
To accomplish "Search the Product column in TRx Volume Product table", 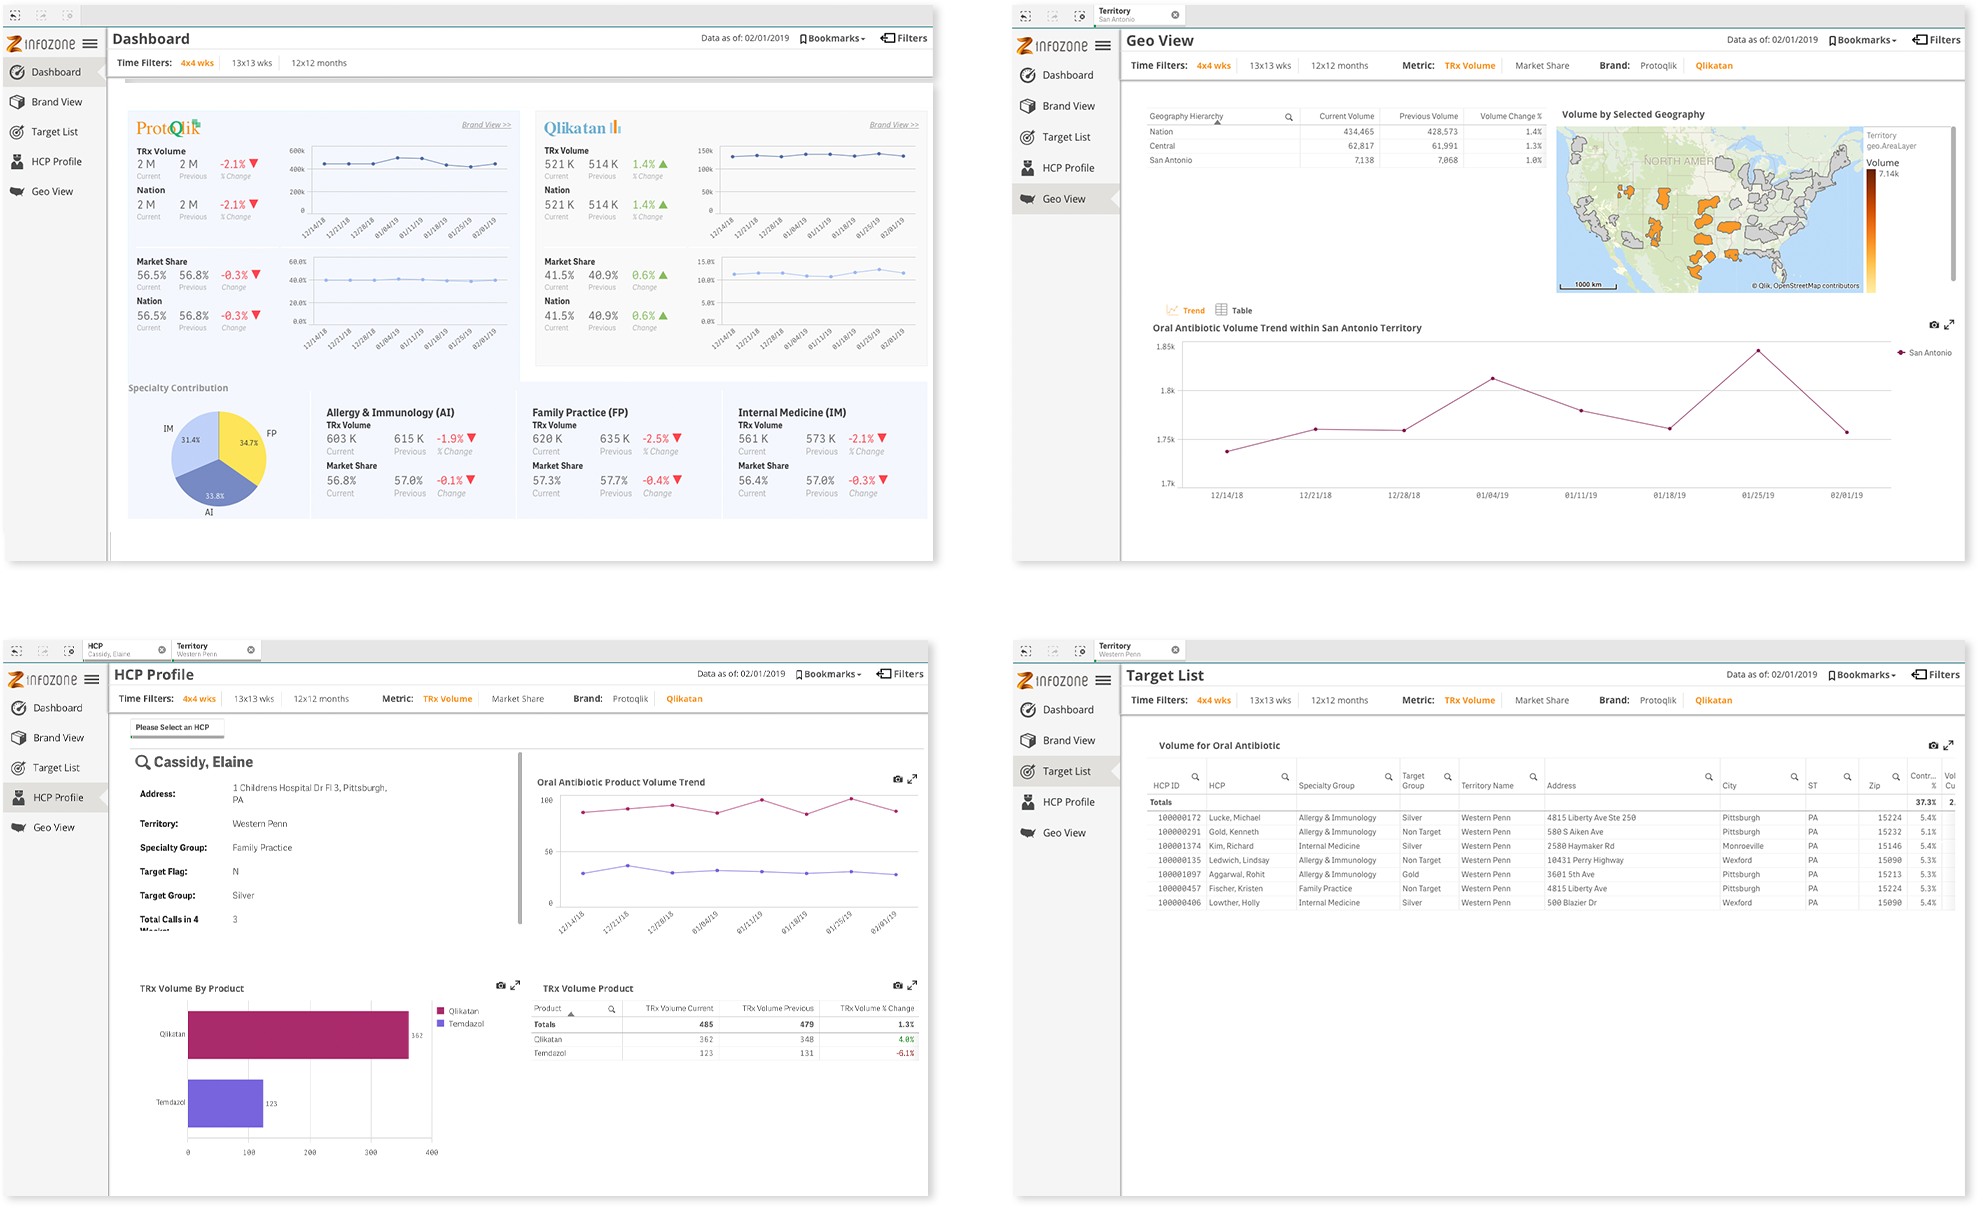I will 611,1009.
